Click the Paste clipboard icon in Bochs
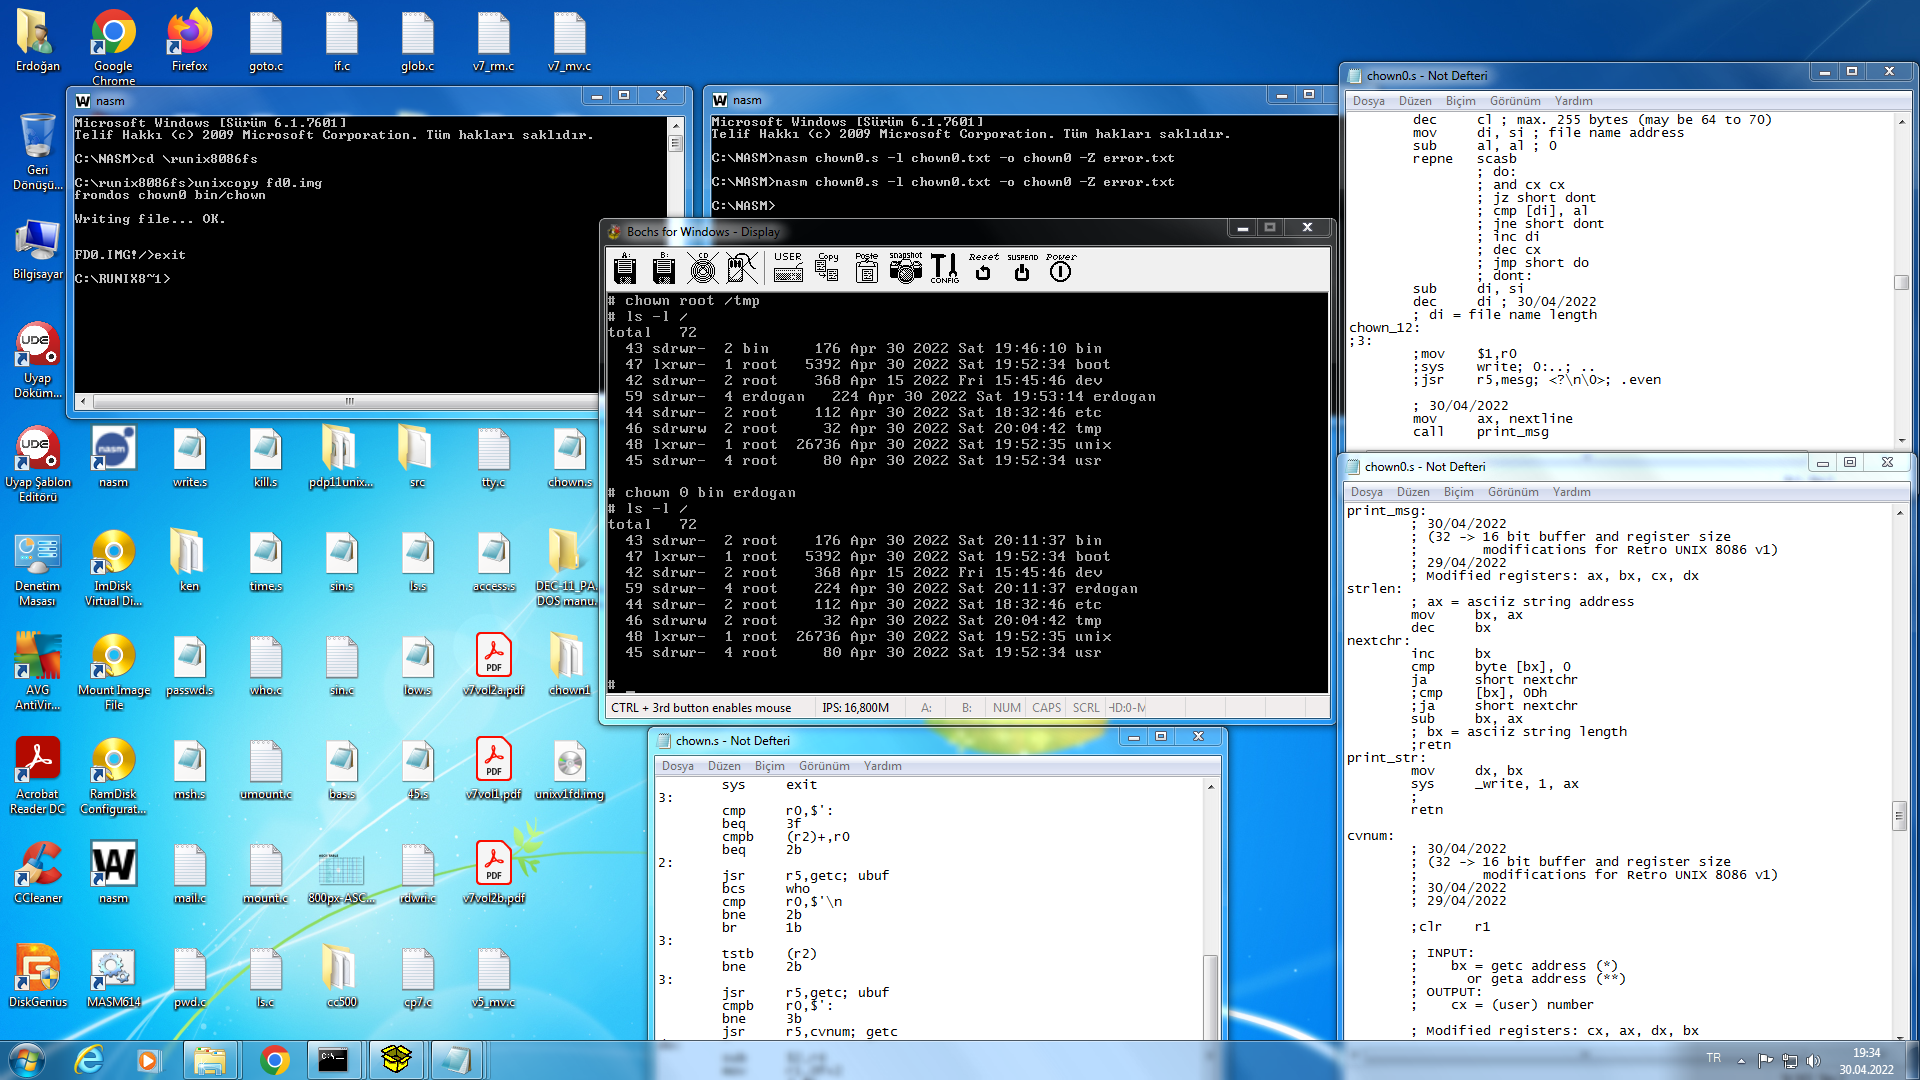Image resolution: width=1920 pixels, height=1080 pixels. click(x=867, y=268)
